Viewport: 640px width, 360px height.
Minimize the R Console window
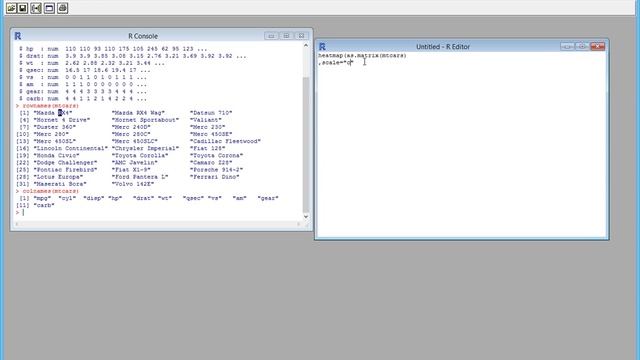[x=271, y=36]
